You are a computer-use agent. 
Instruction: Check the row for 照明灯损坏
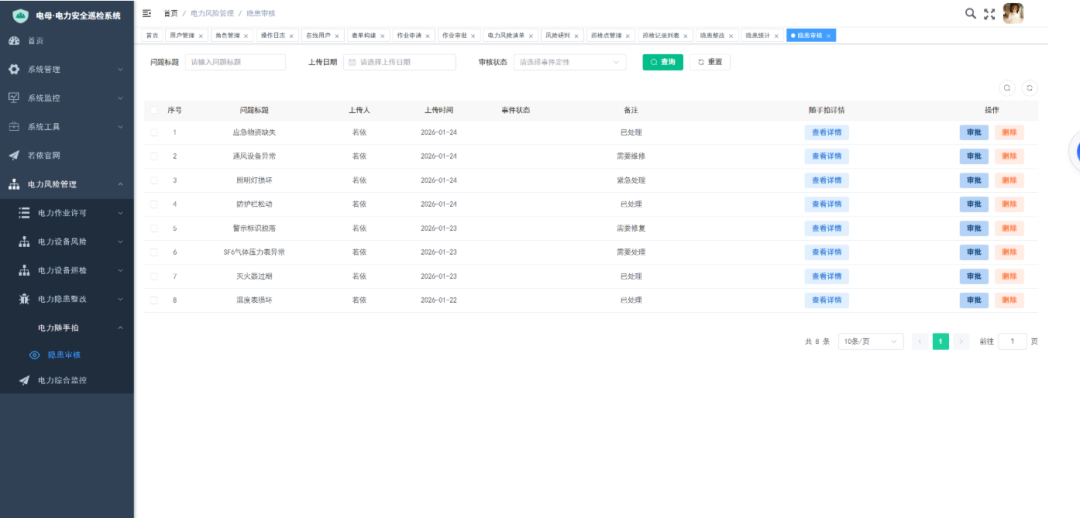tap(154, 180)
